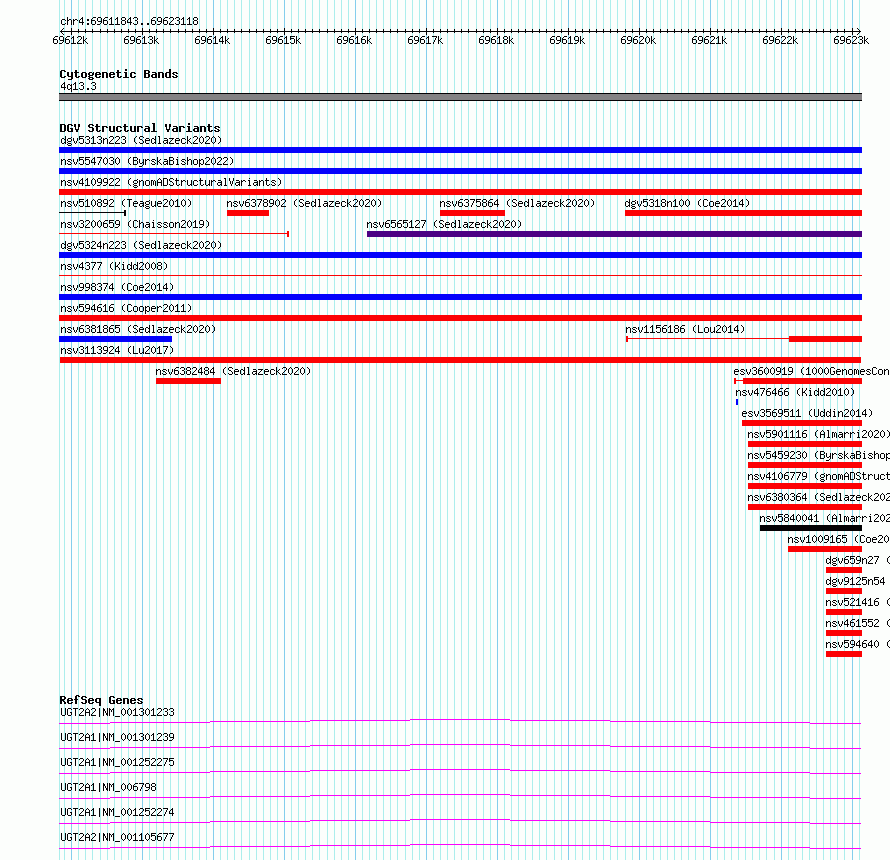
Task: Click the 69623k ruler tick label
Action: pos(851,40)
